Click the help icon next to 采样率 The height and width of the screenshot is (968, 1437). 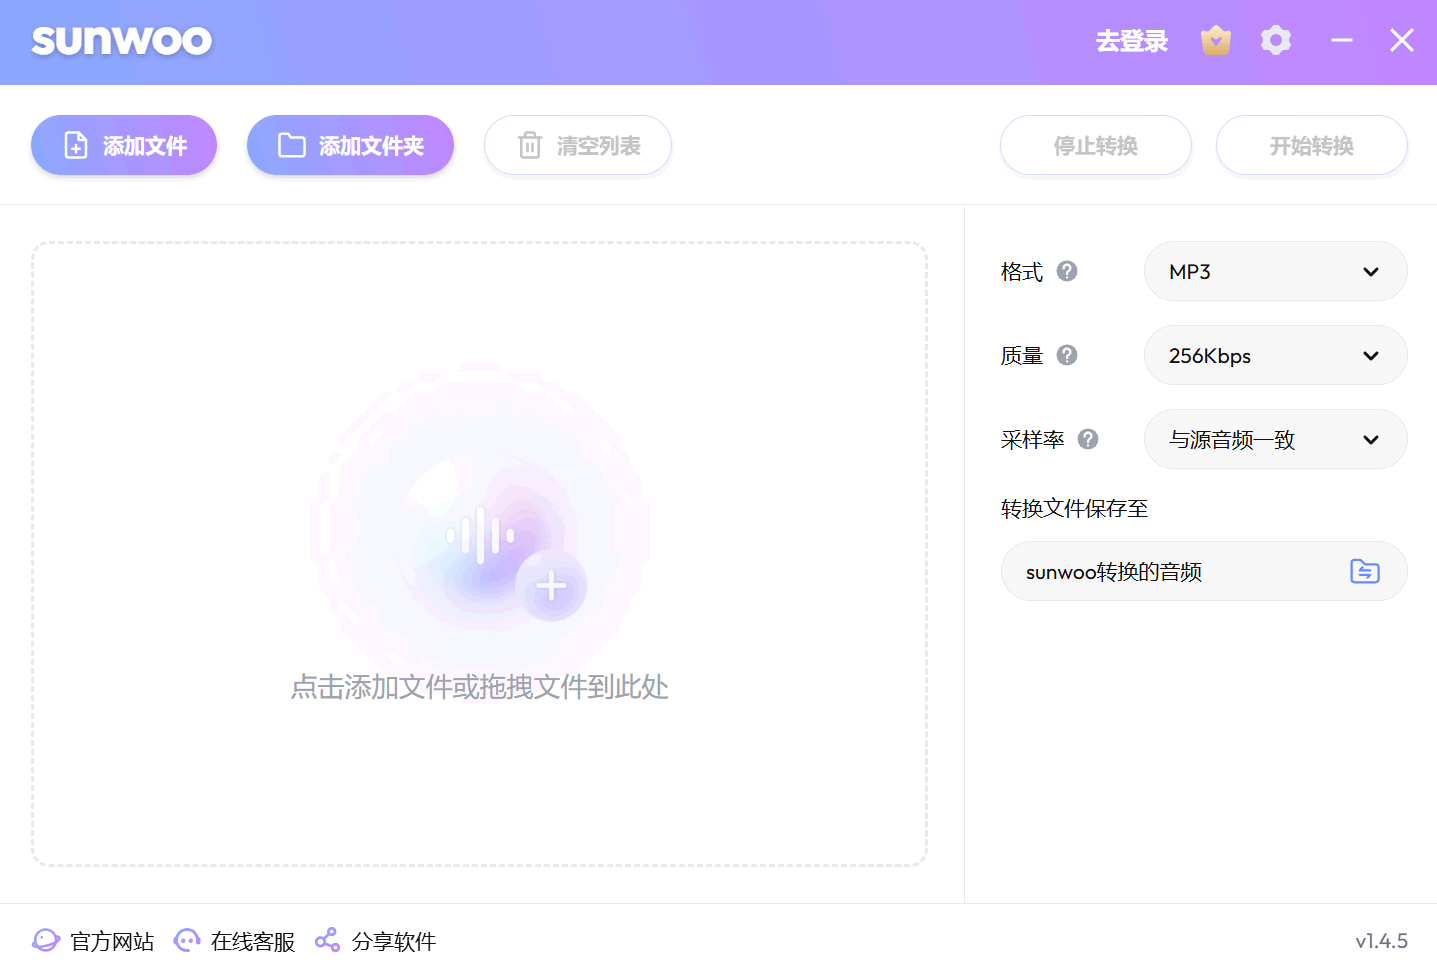point(1088,439)
